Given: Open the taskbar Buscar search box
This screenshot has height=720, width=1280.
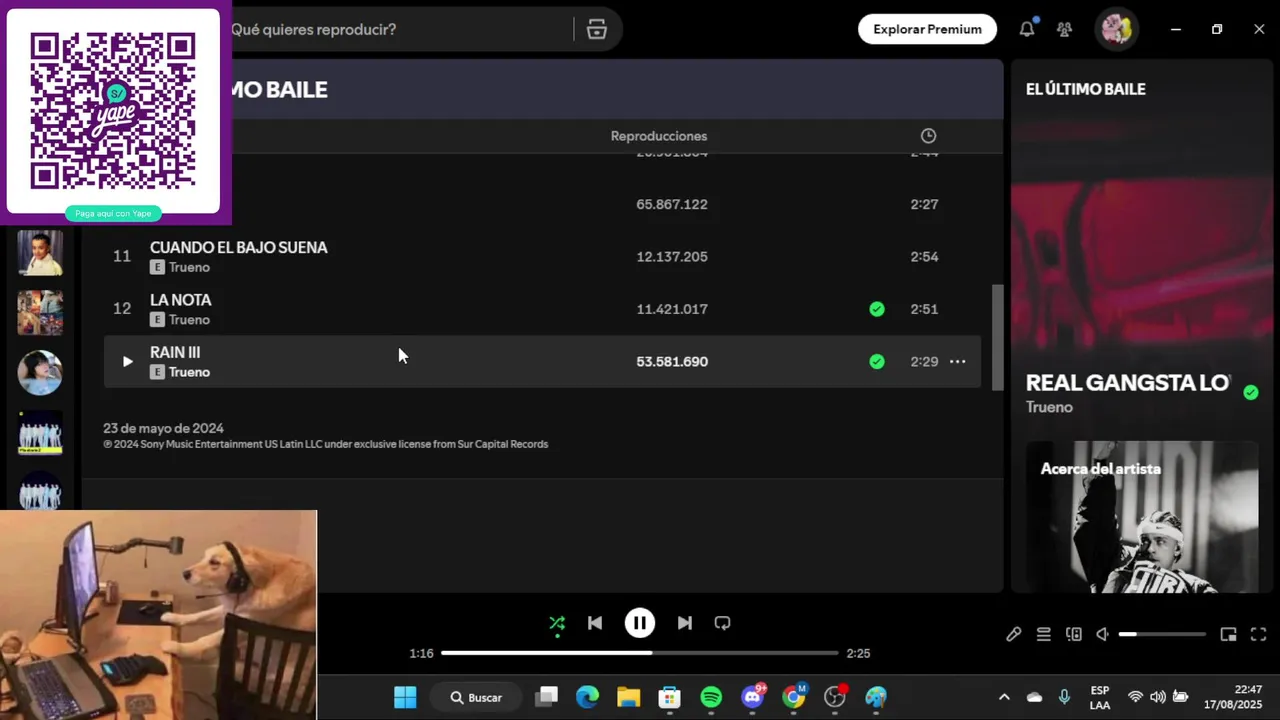Looking at the screenshot, I should (x=478, y=697).
